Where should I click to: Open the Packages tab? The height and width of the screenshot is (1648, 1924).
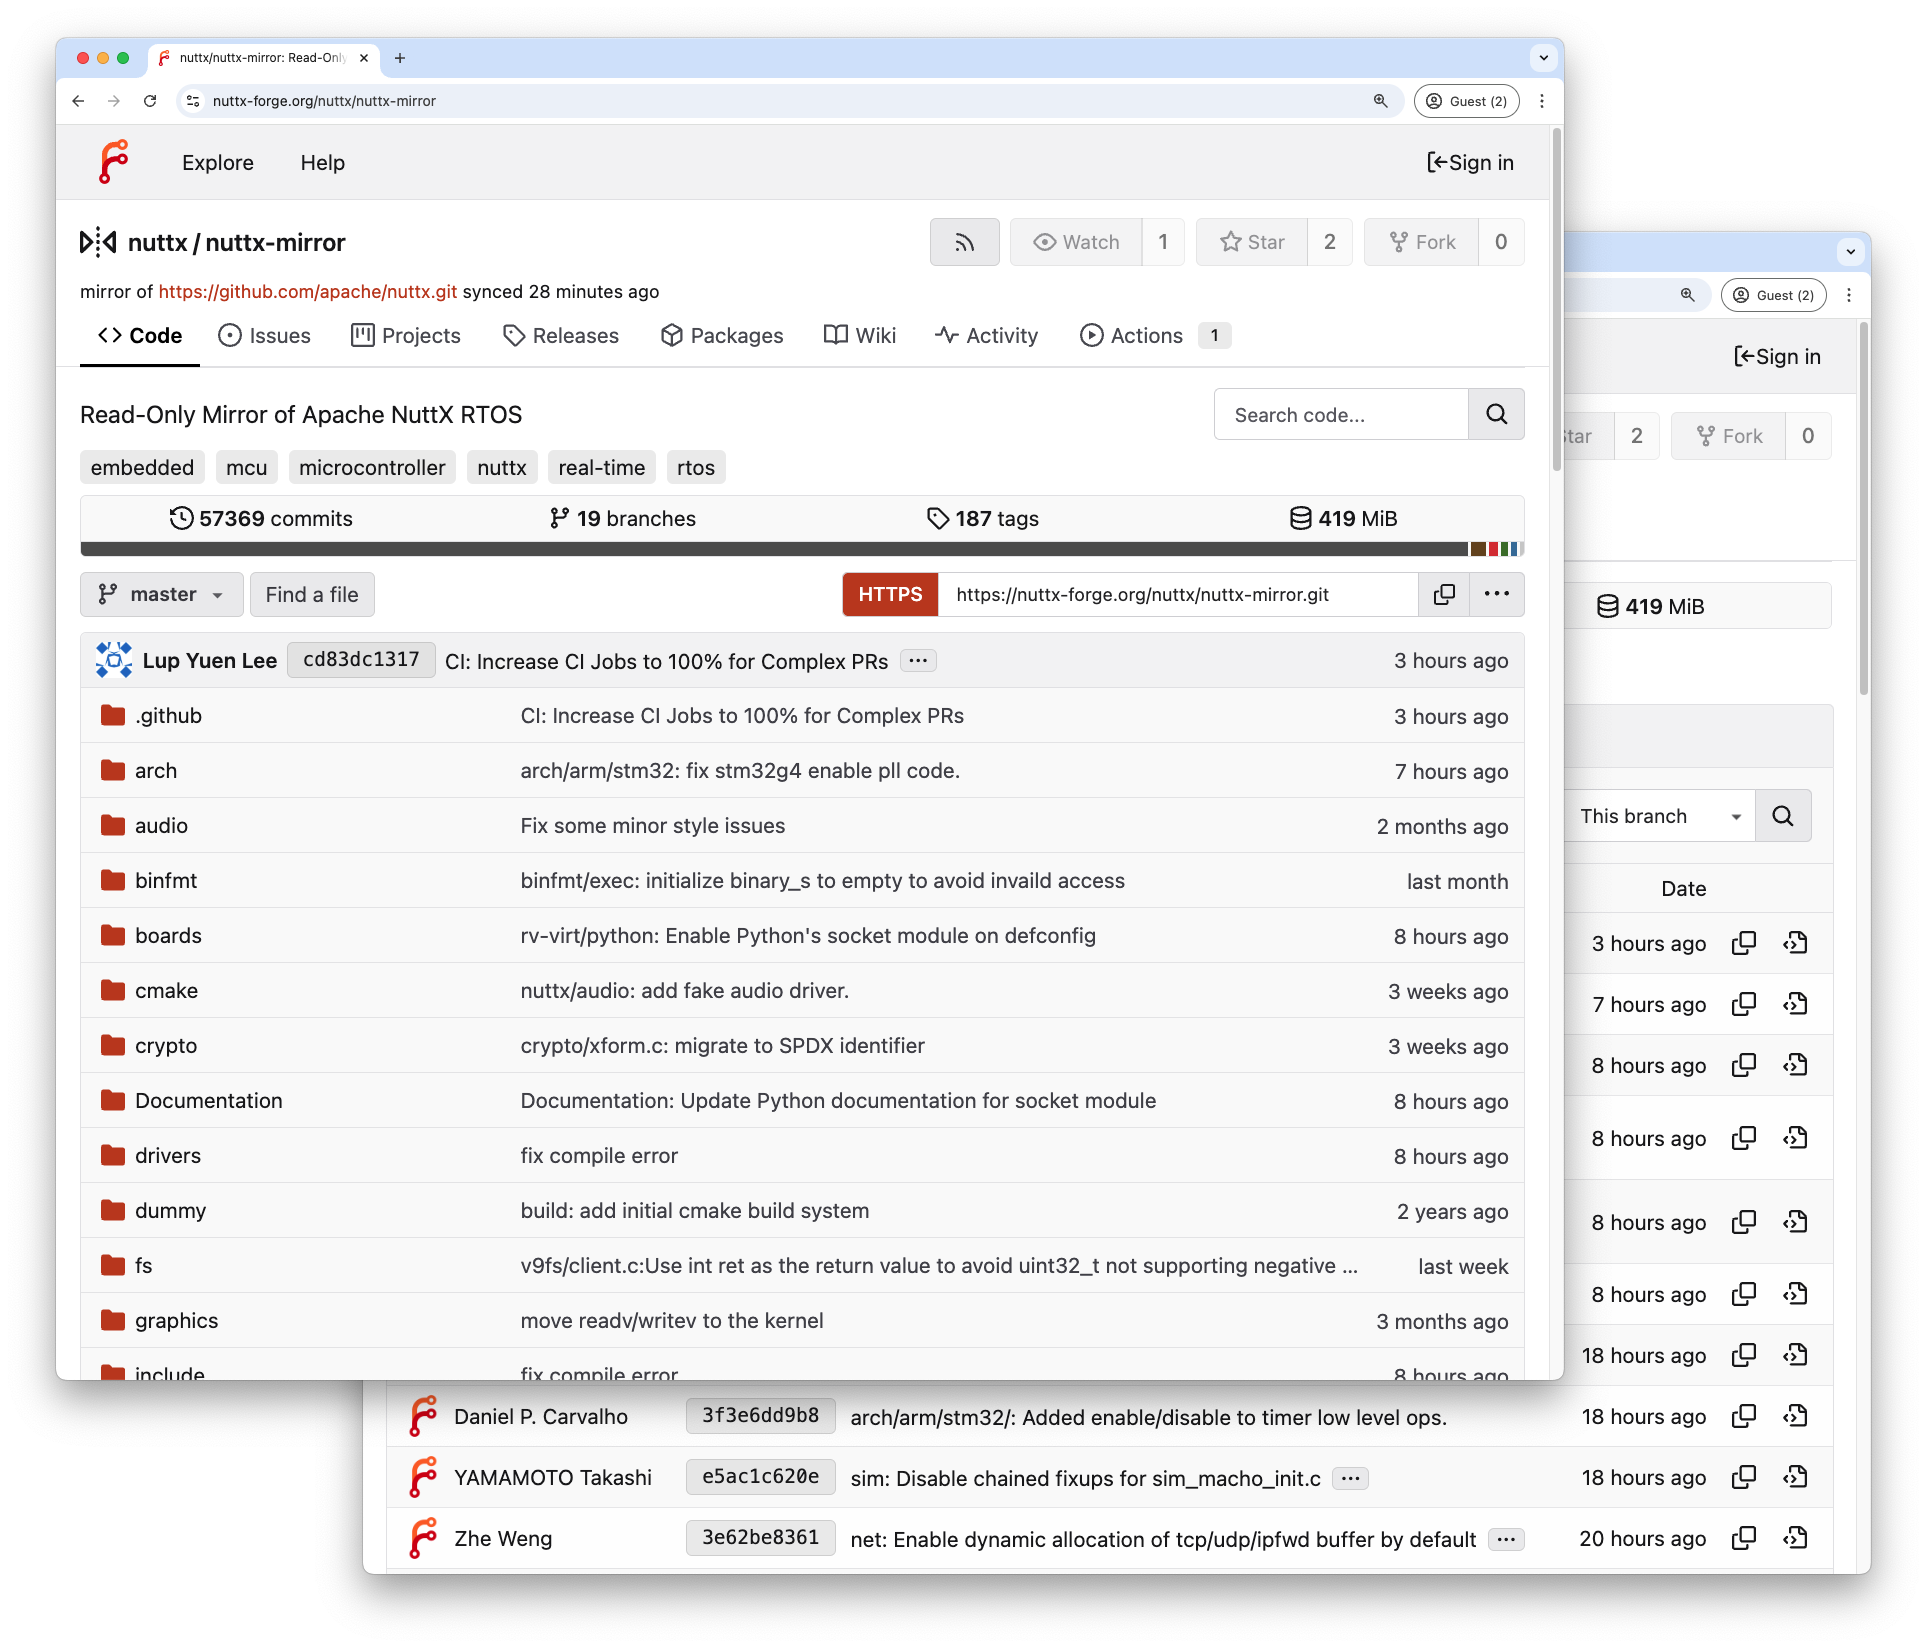click(722, 336)
